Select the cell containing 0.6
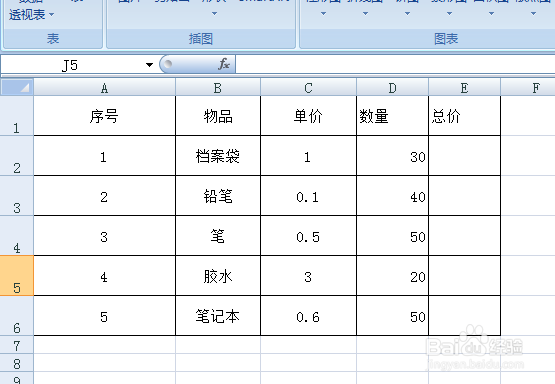This screenshot has width=555, height=384. coord(308,316)
